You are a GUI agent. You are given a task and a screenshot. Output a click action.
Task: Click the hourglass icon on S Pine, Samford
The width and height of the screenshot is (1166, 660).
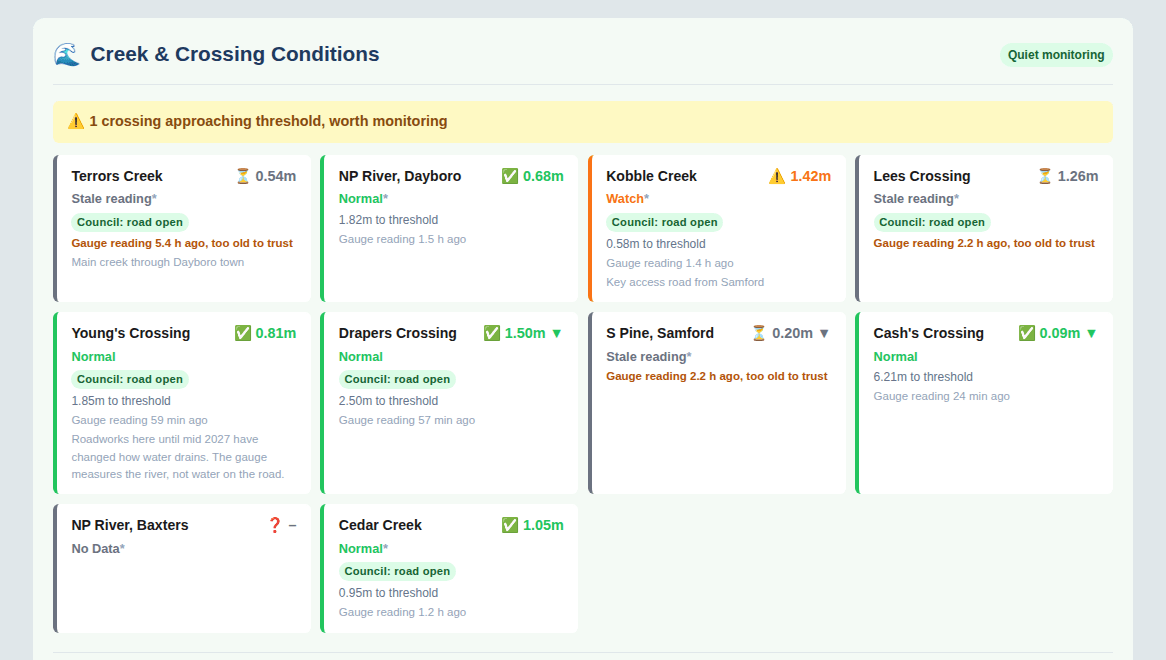tap(758, 333)
